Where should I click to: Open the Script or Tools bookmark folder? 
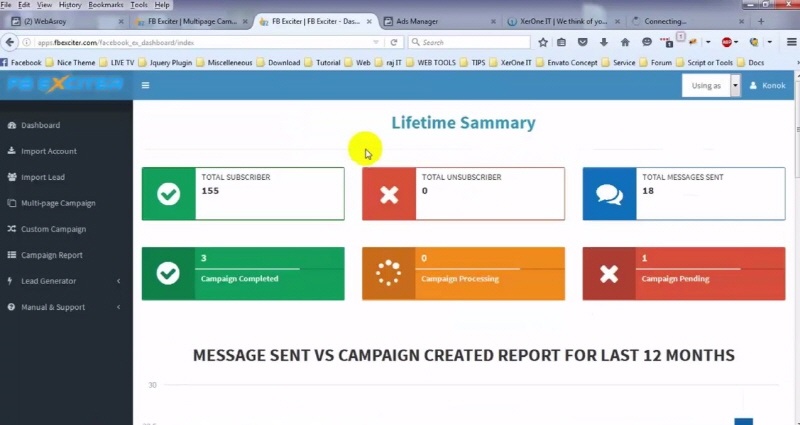click(705, 63)
